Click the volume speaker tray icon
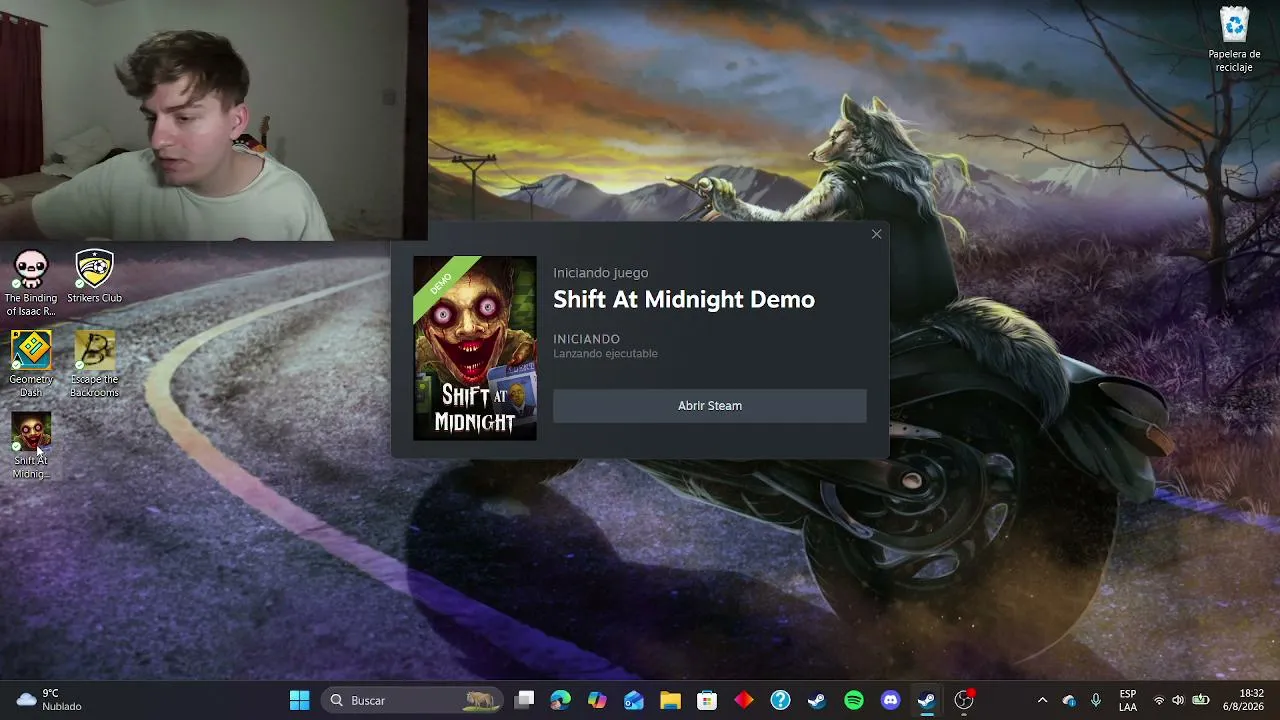Screen dimensions: 1280x720 click(x=1178, y=700)
